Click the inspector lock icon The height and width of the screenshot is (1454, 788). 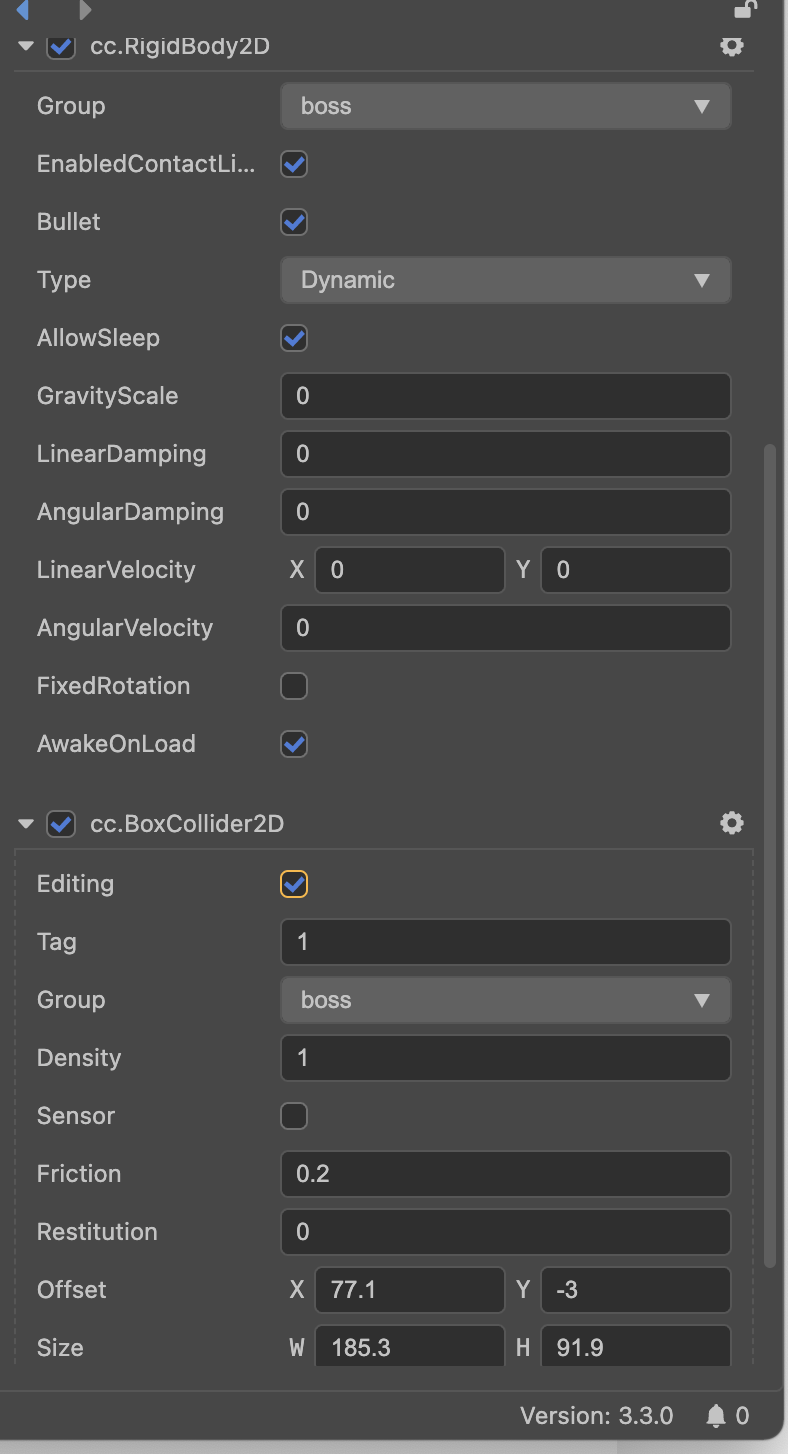point(745,10)
